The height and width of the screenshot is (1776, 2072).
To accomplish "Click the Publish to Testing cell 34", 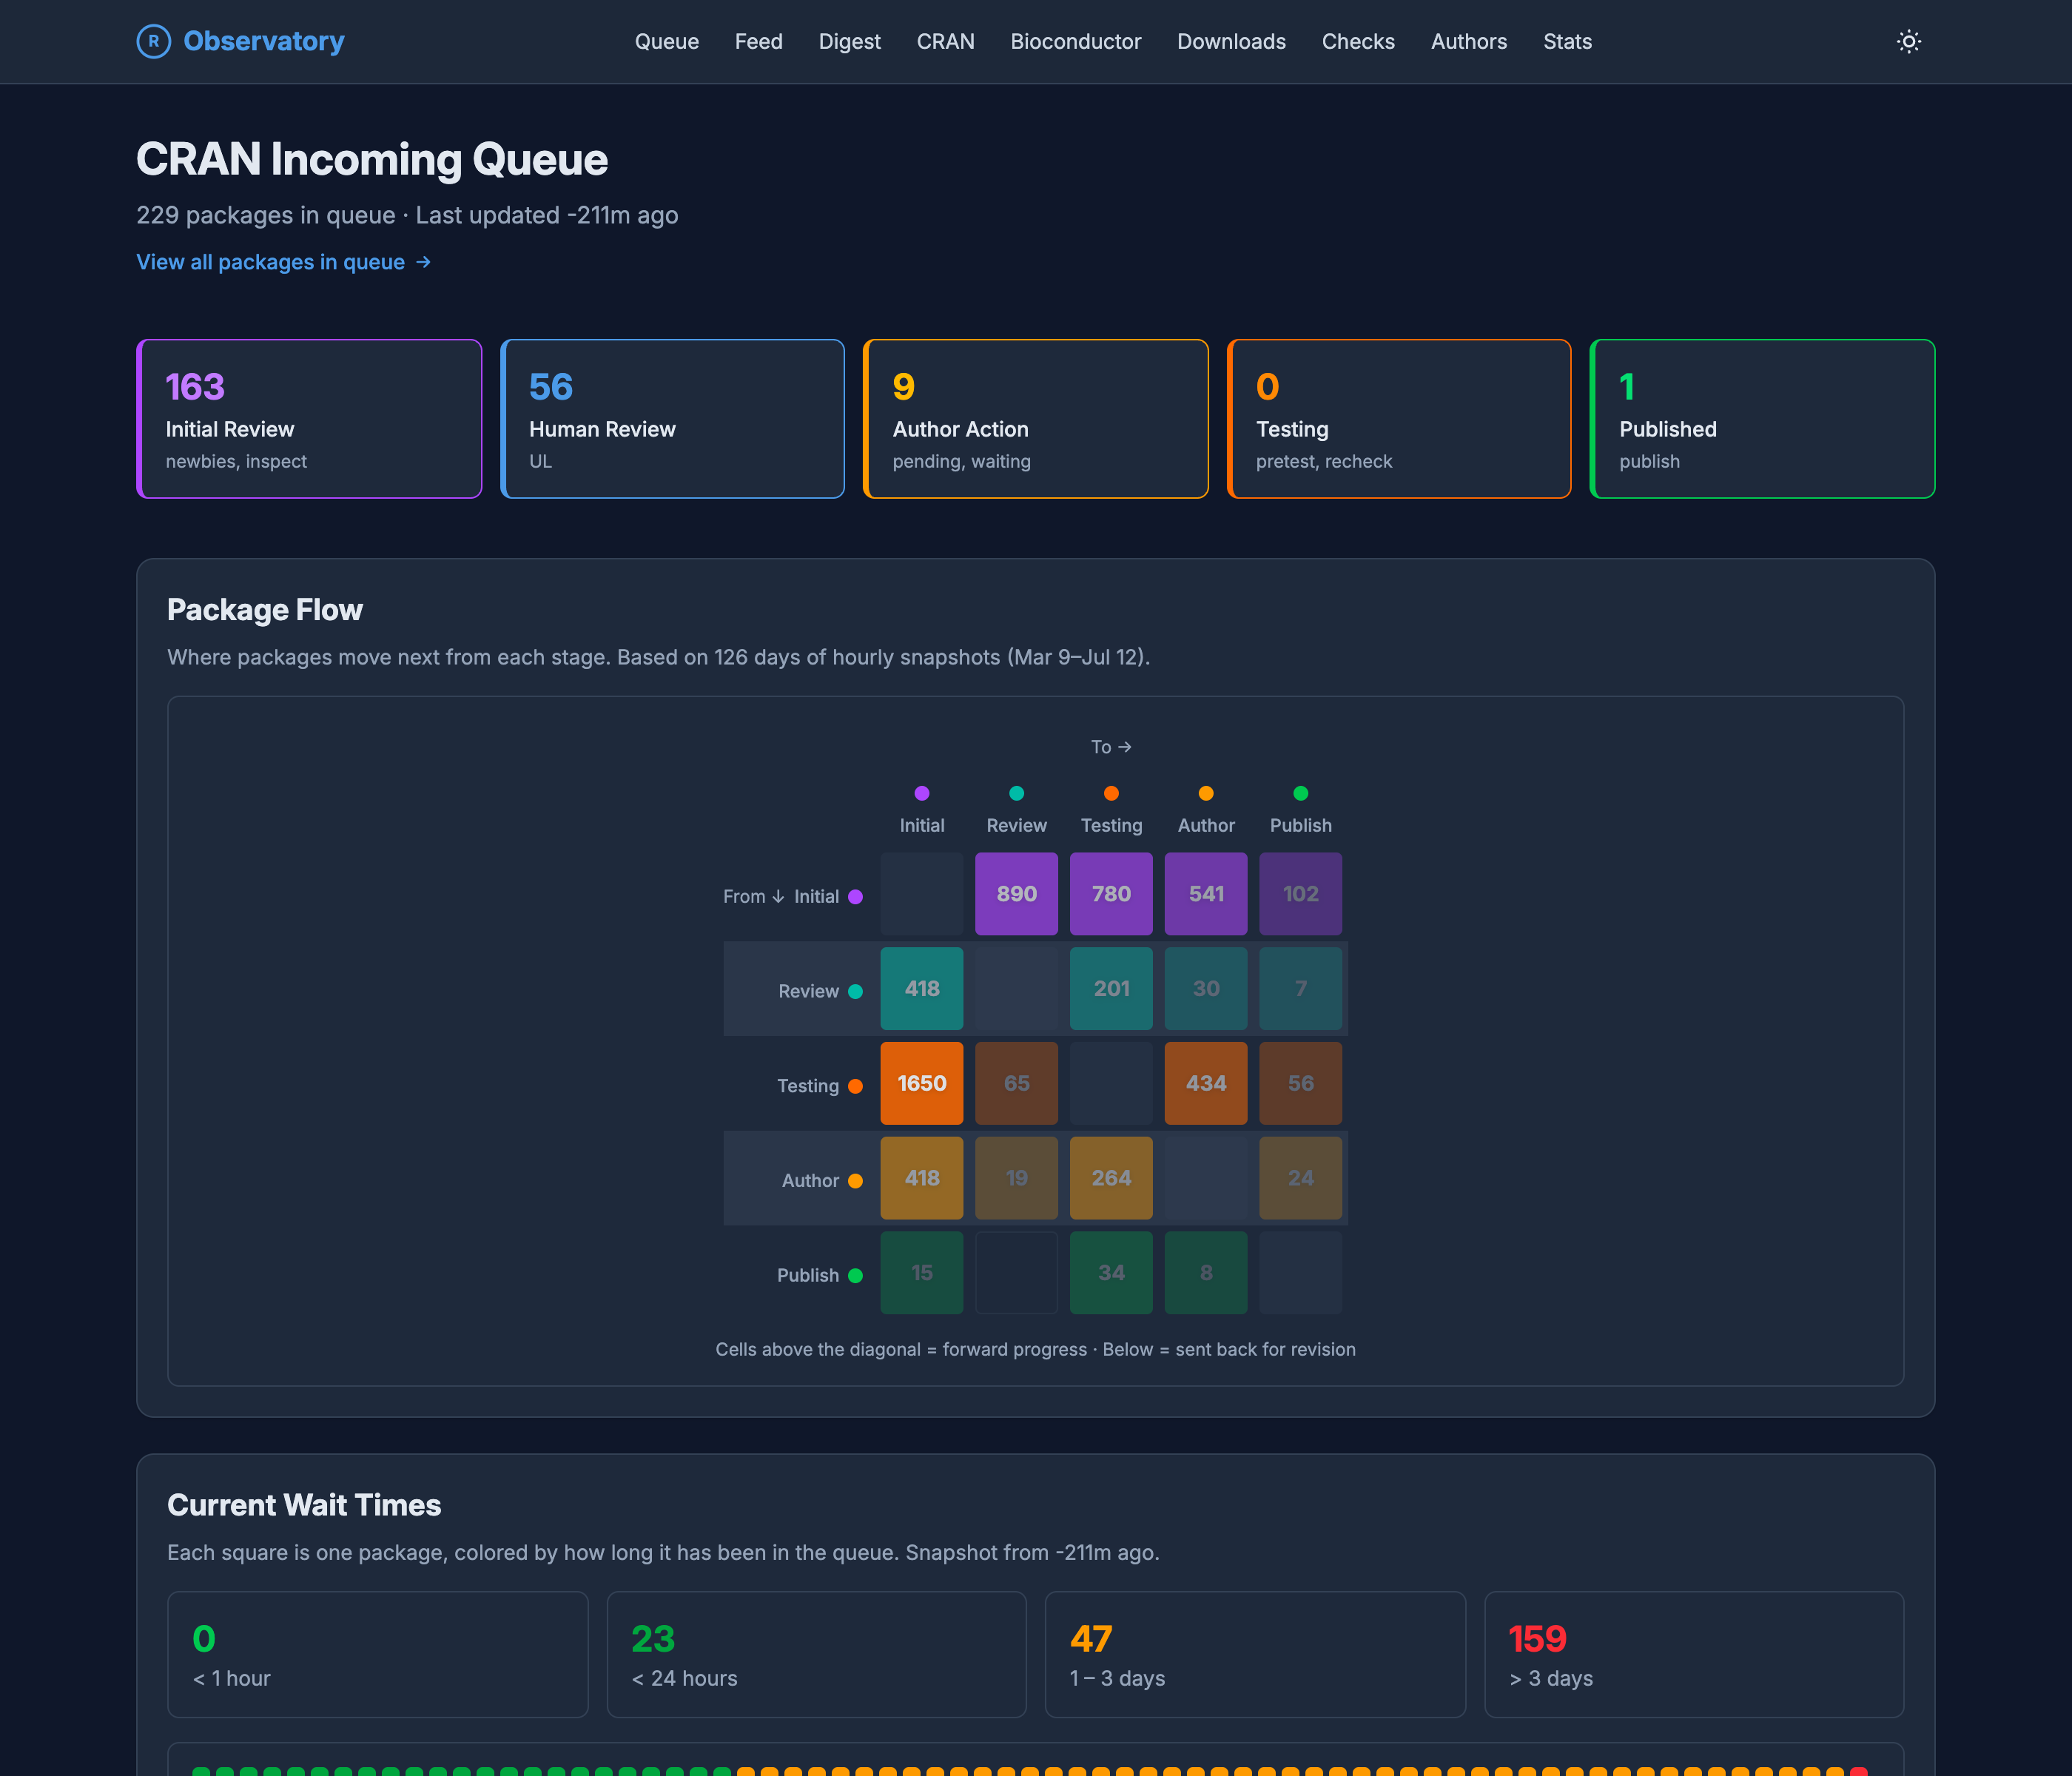I will coord(1111,1272).
